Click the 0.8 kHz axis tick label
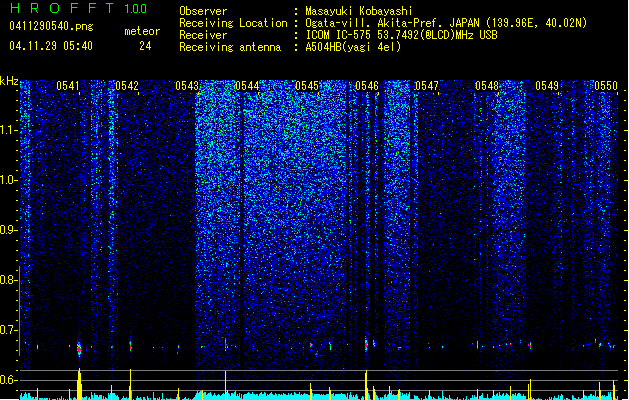 (8, 280)
